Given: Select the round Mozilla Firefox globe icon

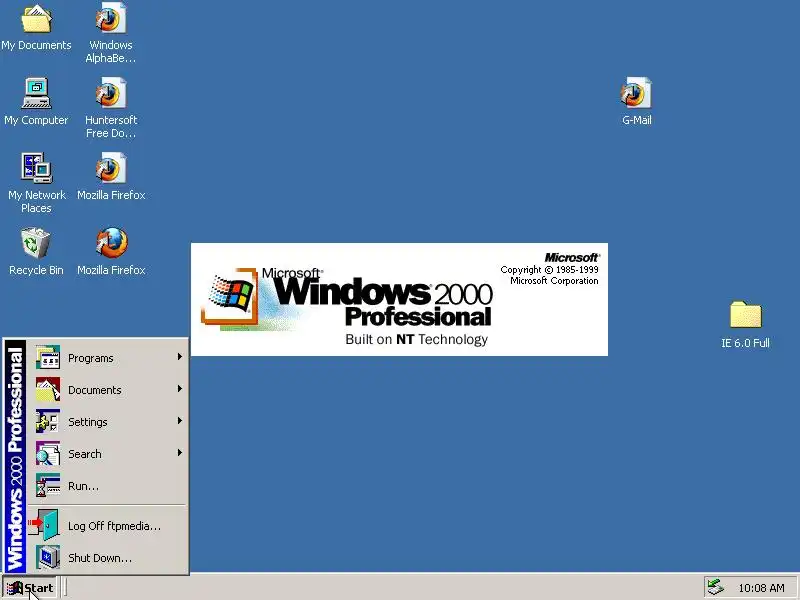Looking at the screenshot, I should pyautogui.click(x=112, y=243).
